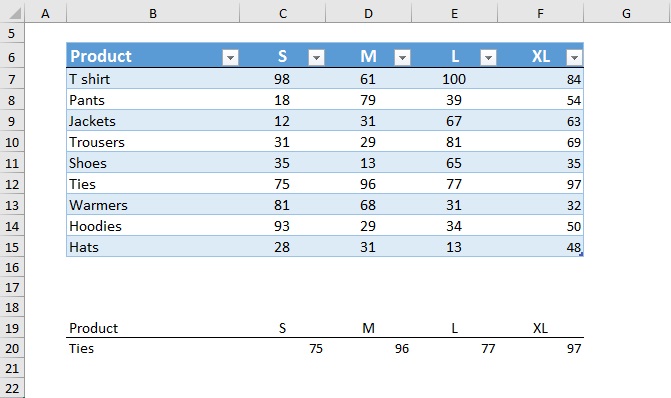This screenshot has height=398, width=671.
Task: Select row 20 header
Action: click(x=12, y=348)
